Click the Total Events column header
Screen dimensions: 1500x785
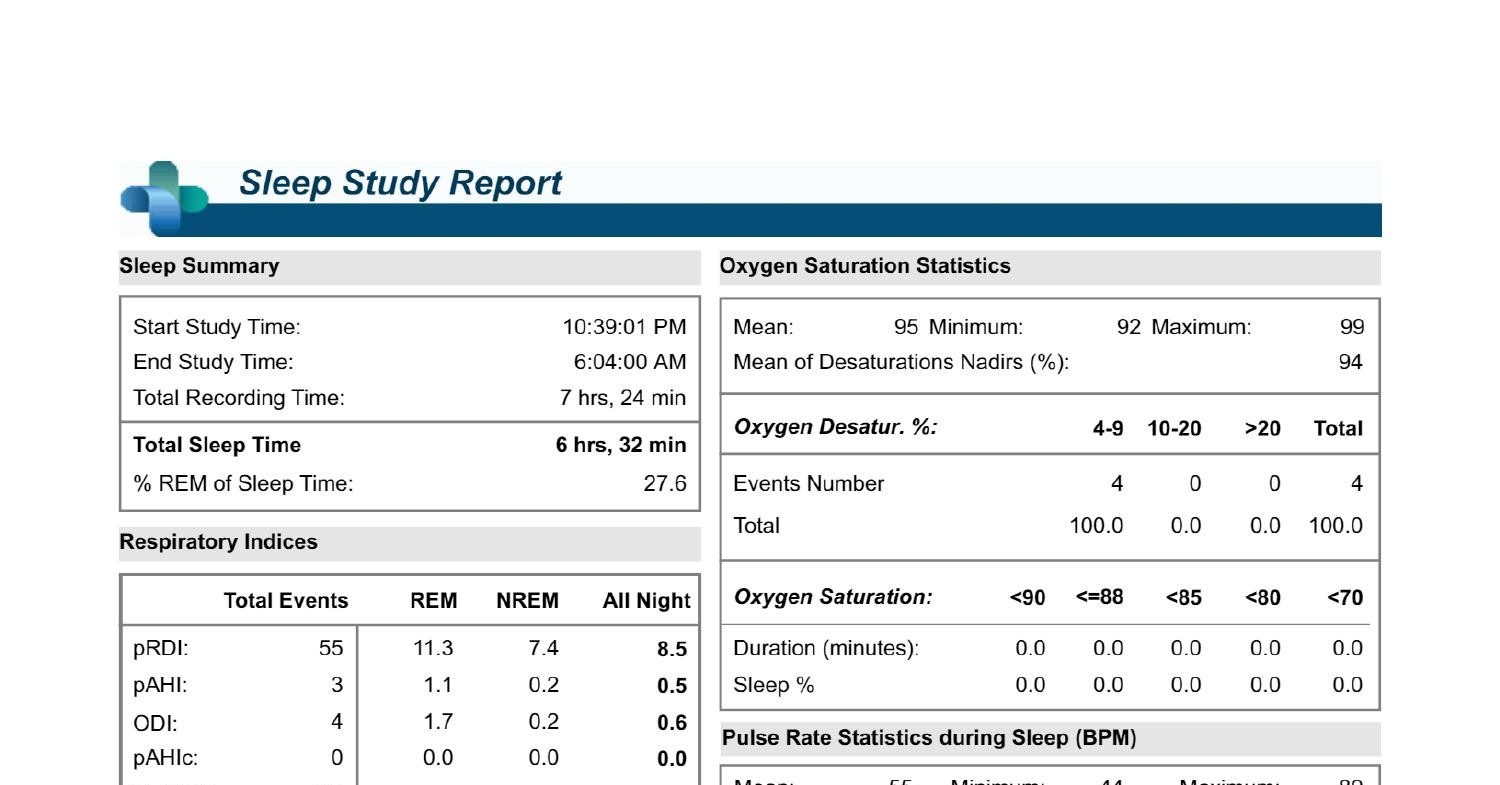(x=287, y=602)
